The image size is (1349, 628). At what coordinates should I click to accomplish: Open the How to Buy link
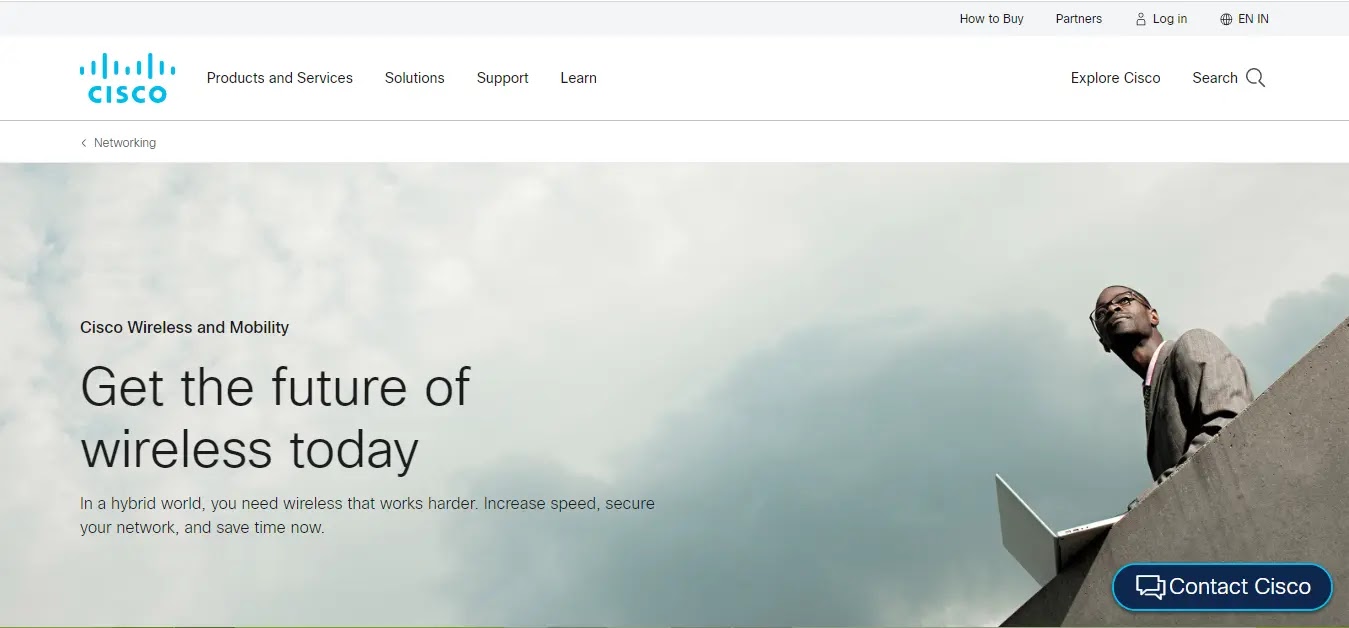991,19
